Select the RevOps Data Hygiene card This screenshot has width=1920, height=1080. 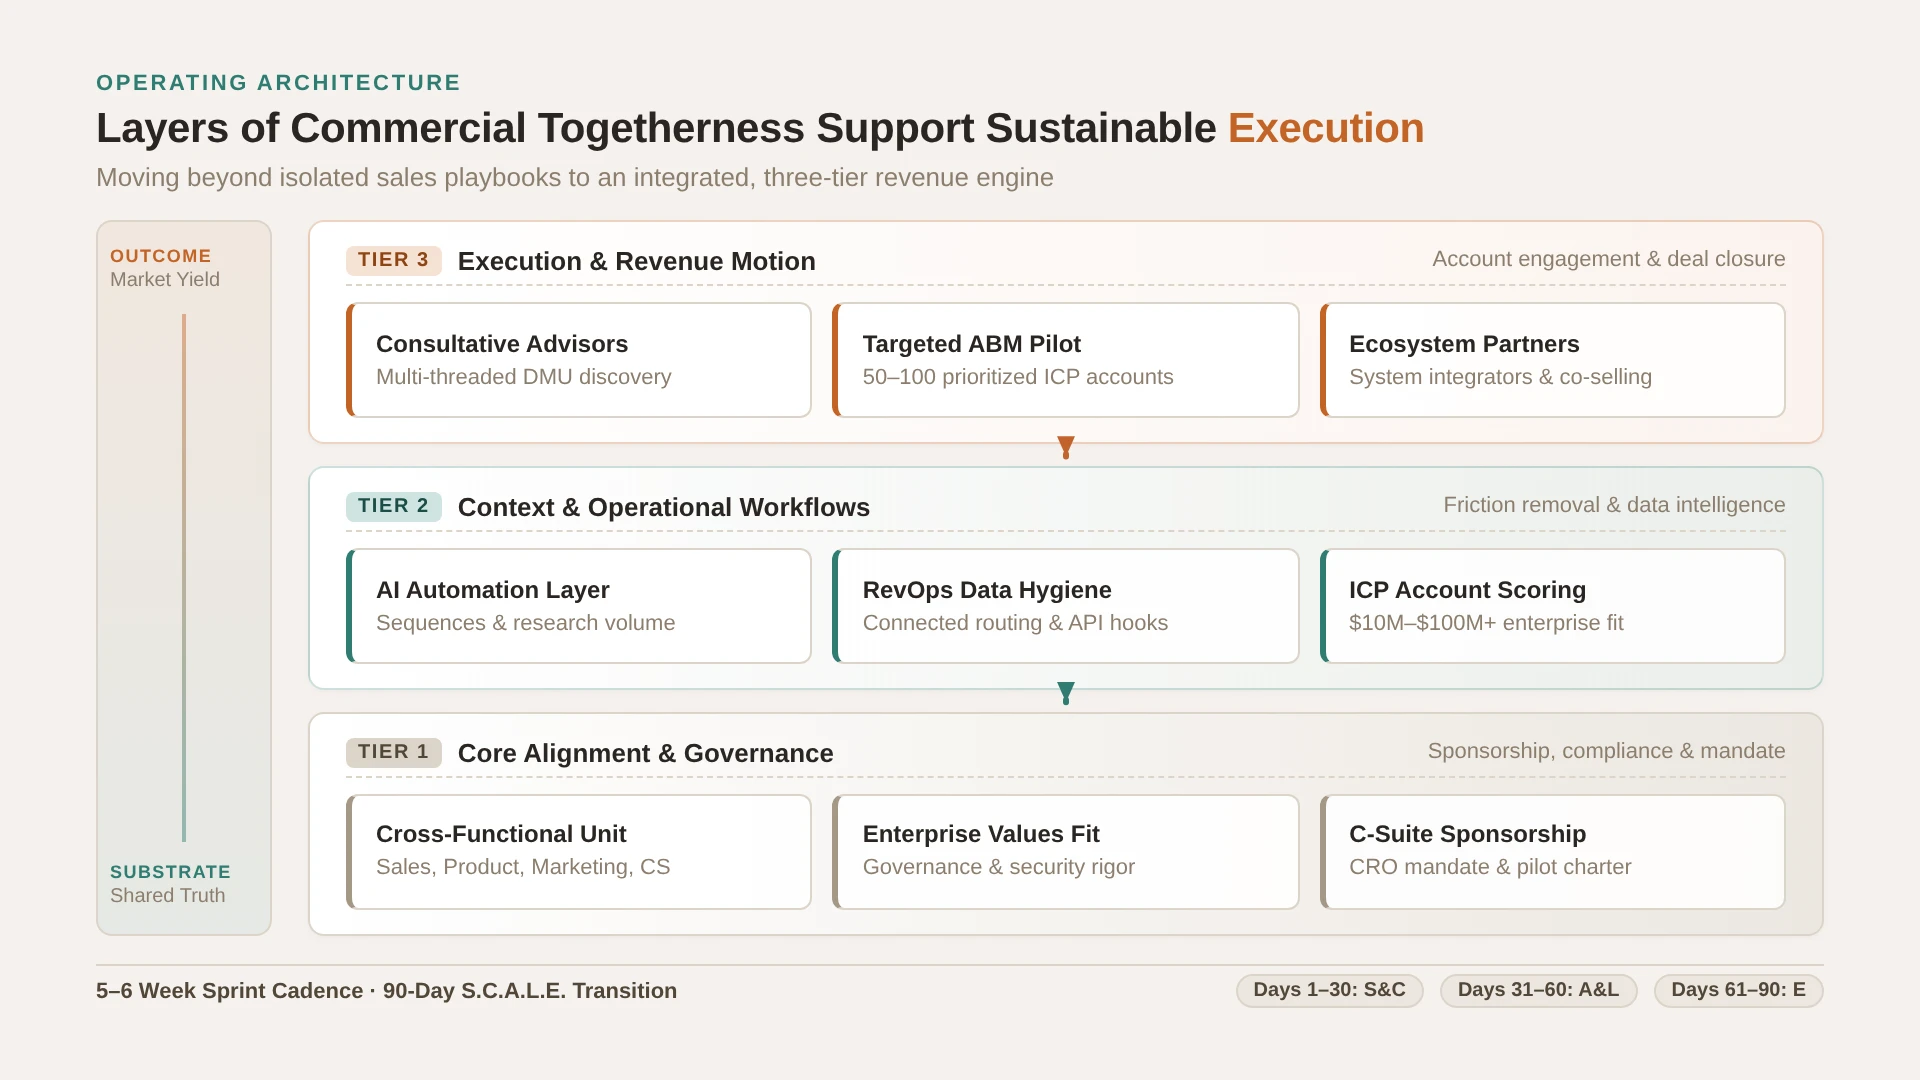[x=1065, y=606]
